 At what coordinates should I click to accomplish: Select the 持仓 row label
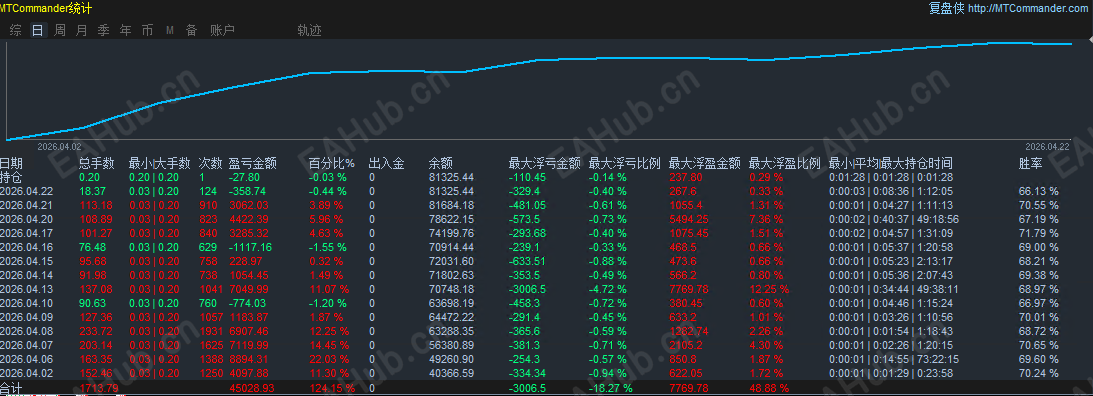point(11,177)
